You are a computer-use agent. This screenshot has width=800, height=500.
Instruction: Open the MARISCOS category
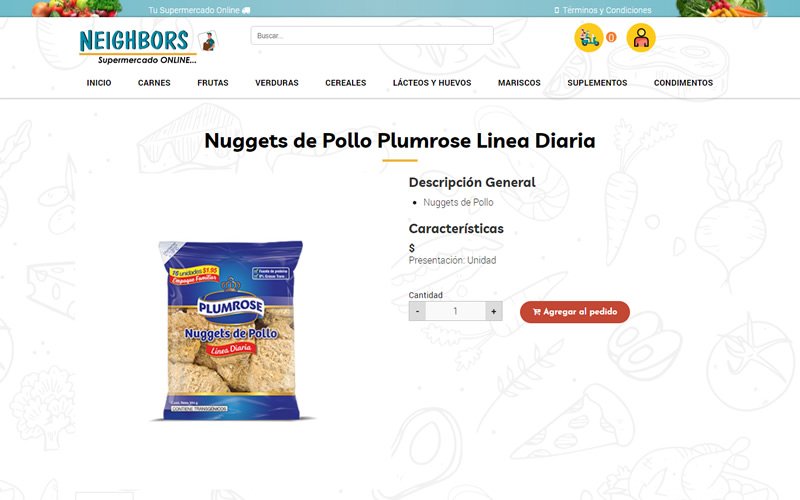(x=519, y=83)
